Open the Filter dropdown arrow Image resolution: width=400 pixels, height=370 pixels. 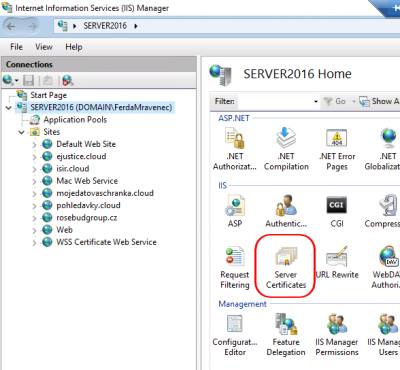click(316, 101)
